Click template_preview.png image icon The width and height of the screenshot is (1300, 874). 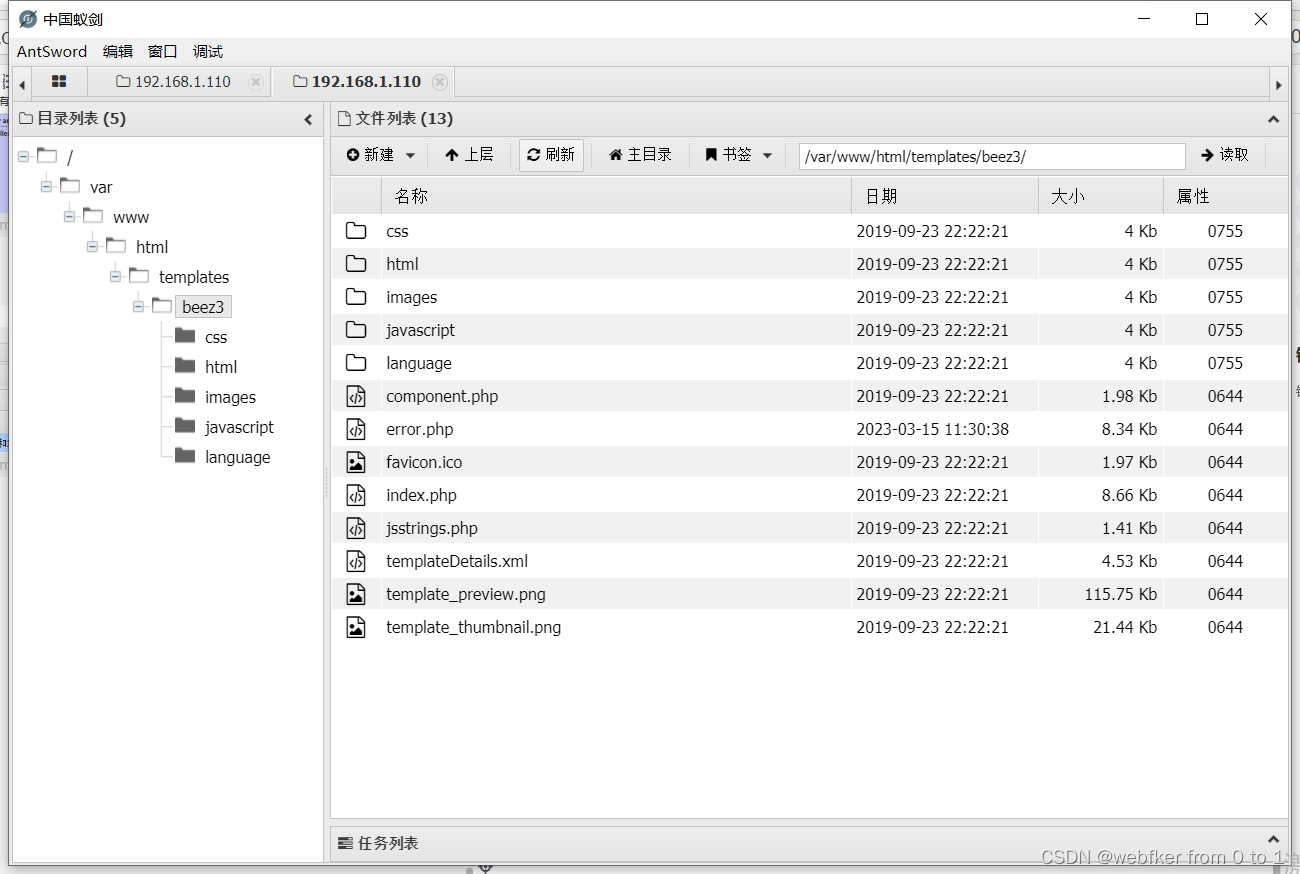(x=356, y=594)
